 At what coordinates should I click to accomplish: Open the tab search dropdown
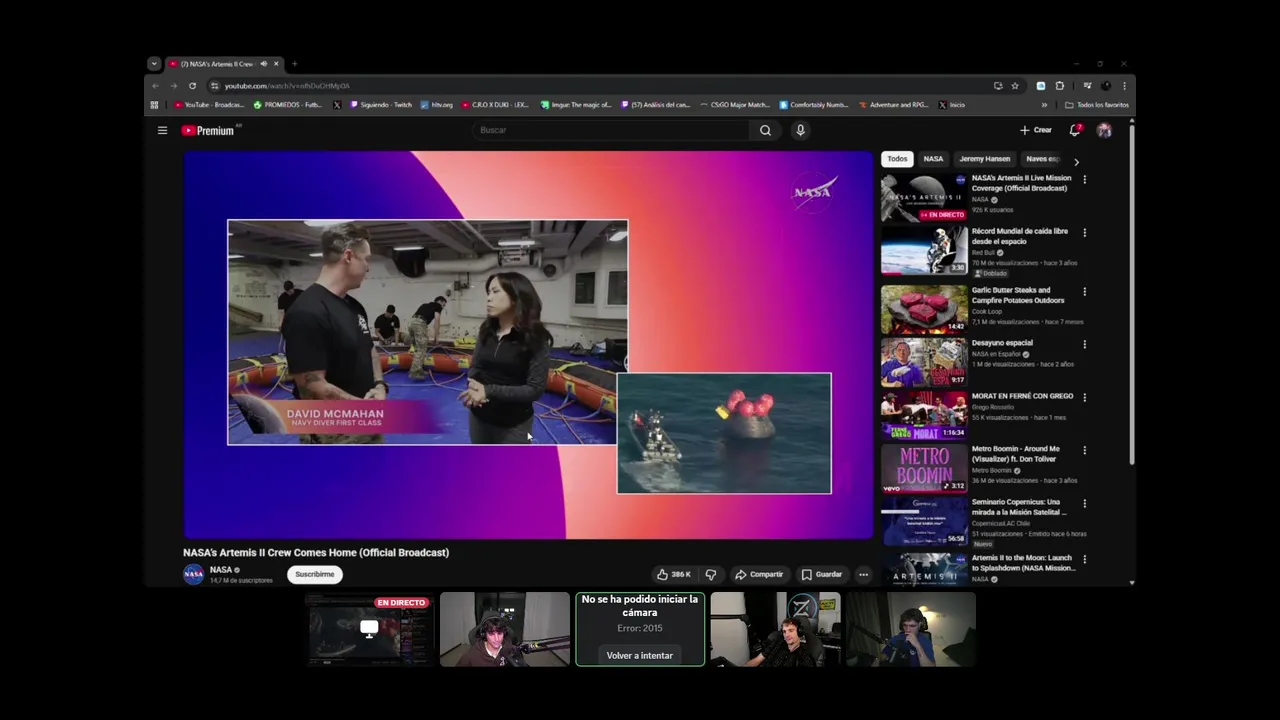(153, 64)
